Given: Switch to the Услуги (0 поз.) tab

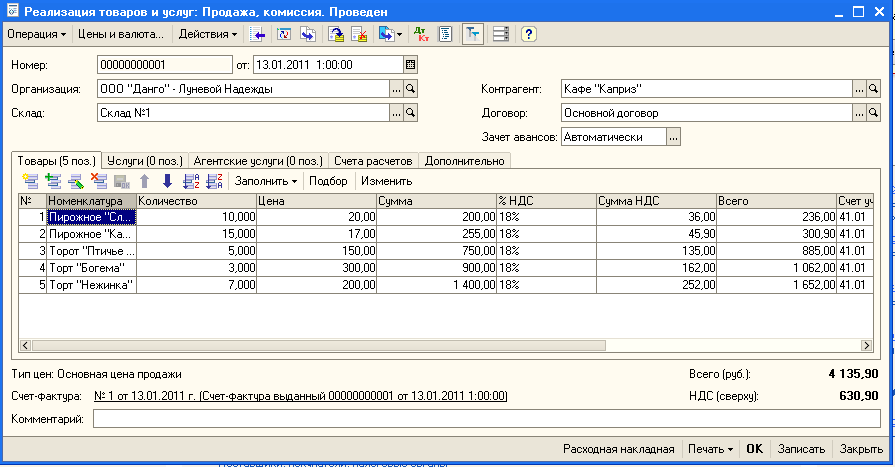Looking at the screenshot, I should [x=145, y=160].
